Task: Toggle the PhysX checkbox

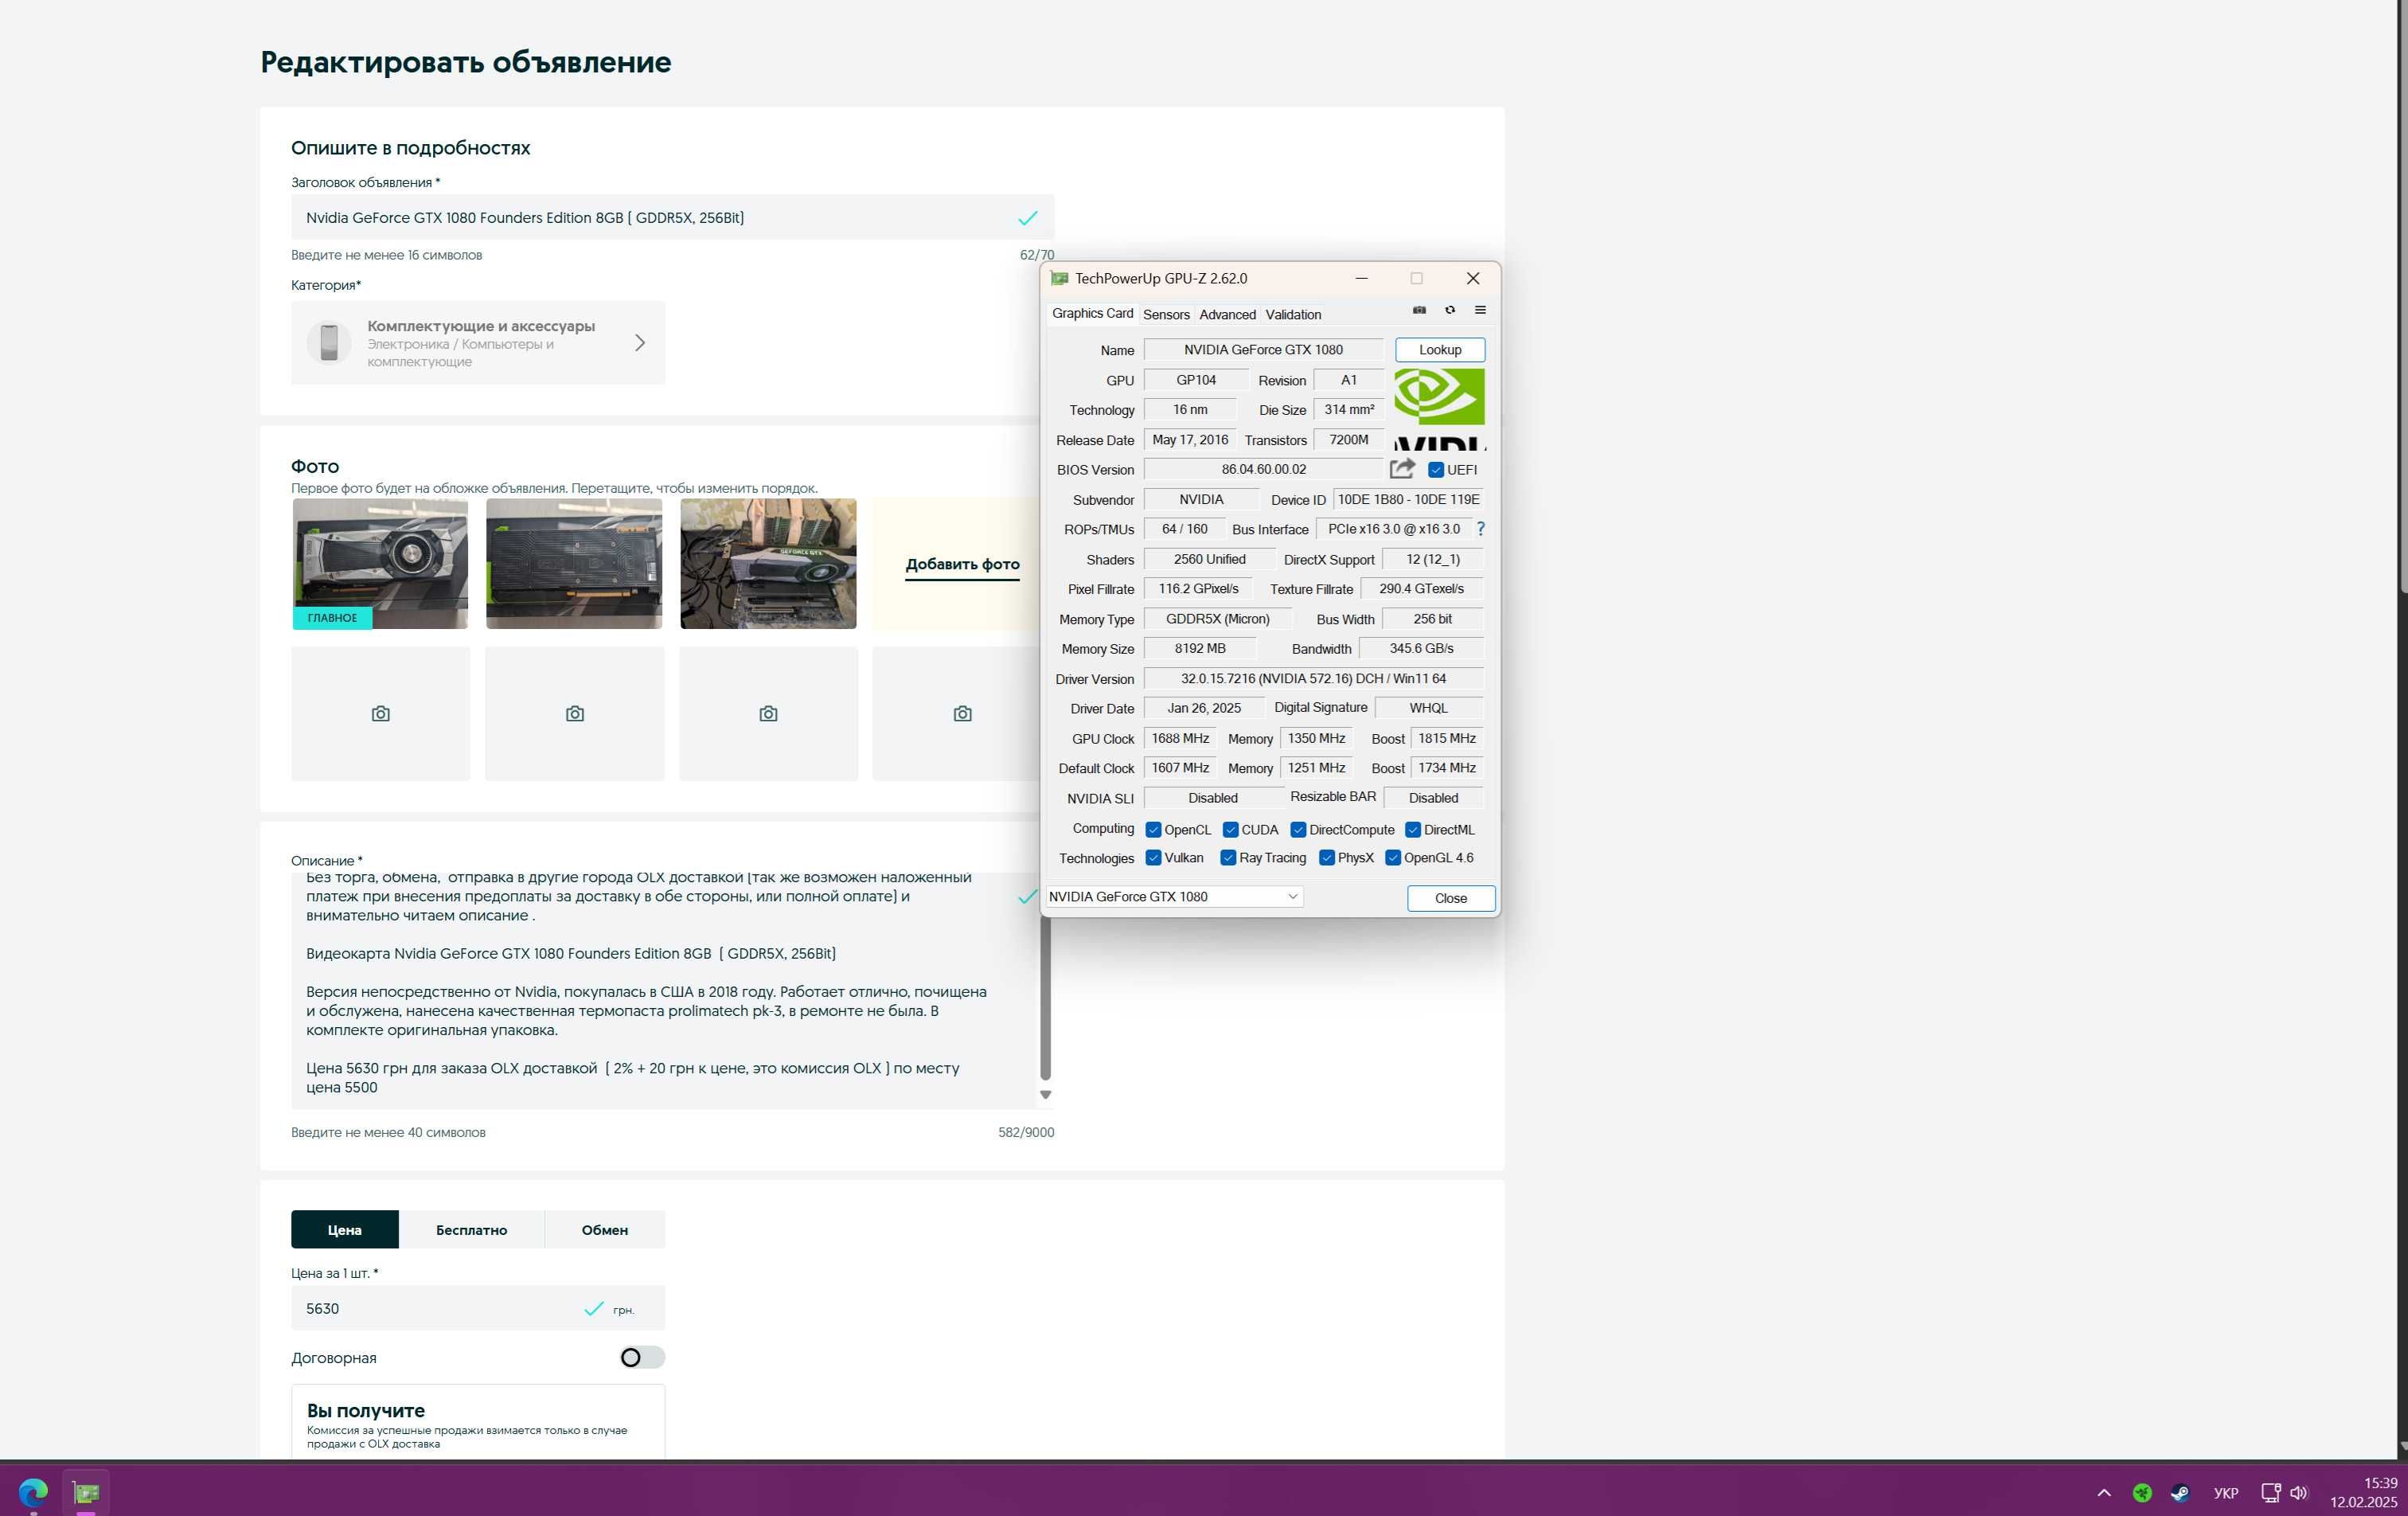Action: coord(1327,858)
